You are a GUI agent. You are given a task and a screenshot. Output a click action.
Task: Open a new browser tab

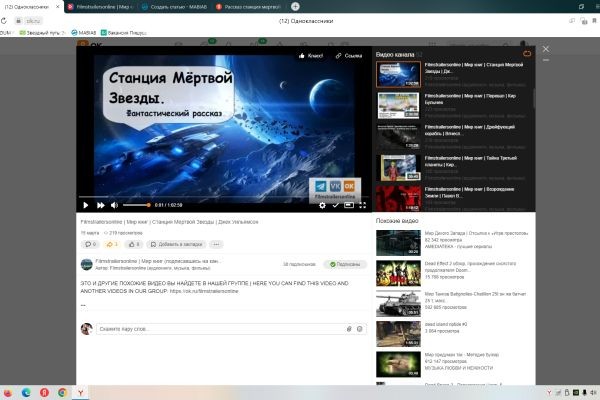coord(295,7)
